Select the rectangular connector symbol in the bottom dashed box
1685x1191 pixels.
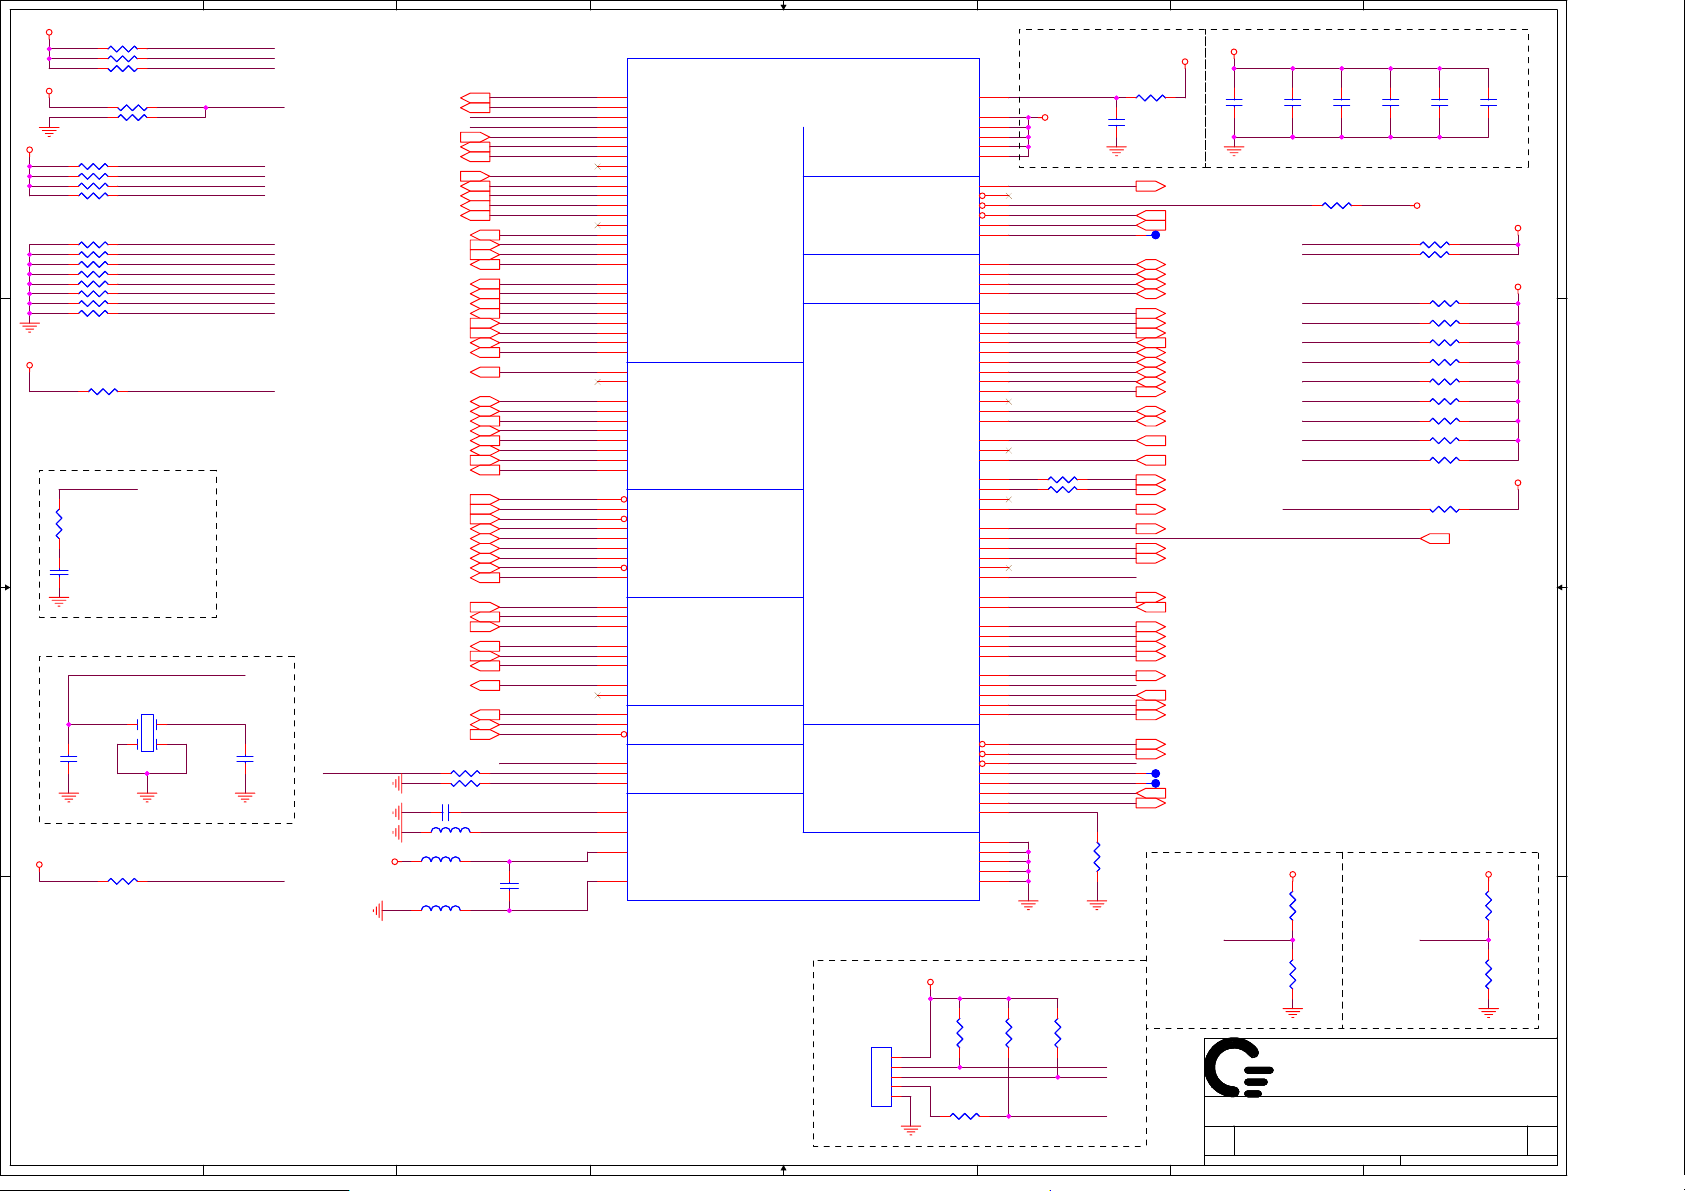coord(881,1076)
